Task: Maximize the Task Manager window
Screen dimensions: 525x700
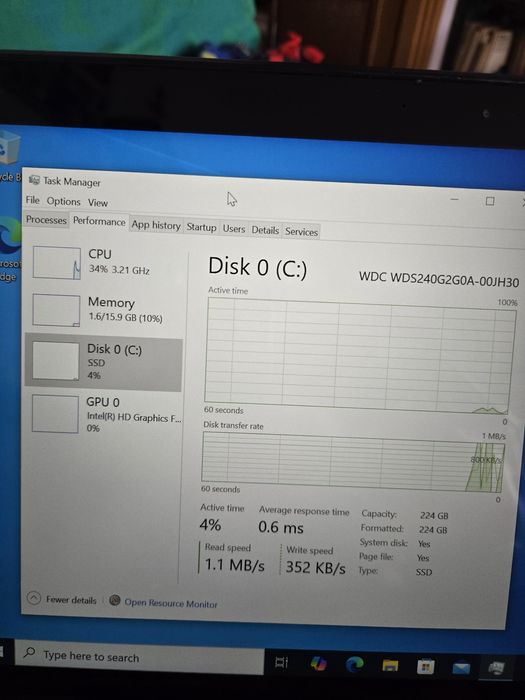Action: pyautogui.click(x=490, y=201)
